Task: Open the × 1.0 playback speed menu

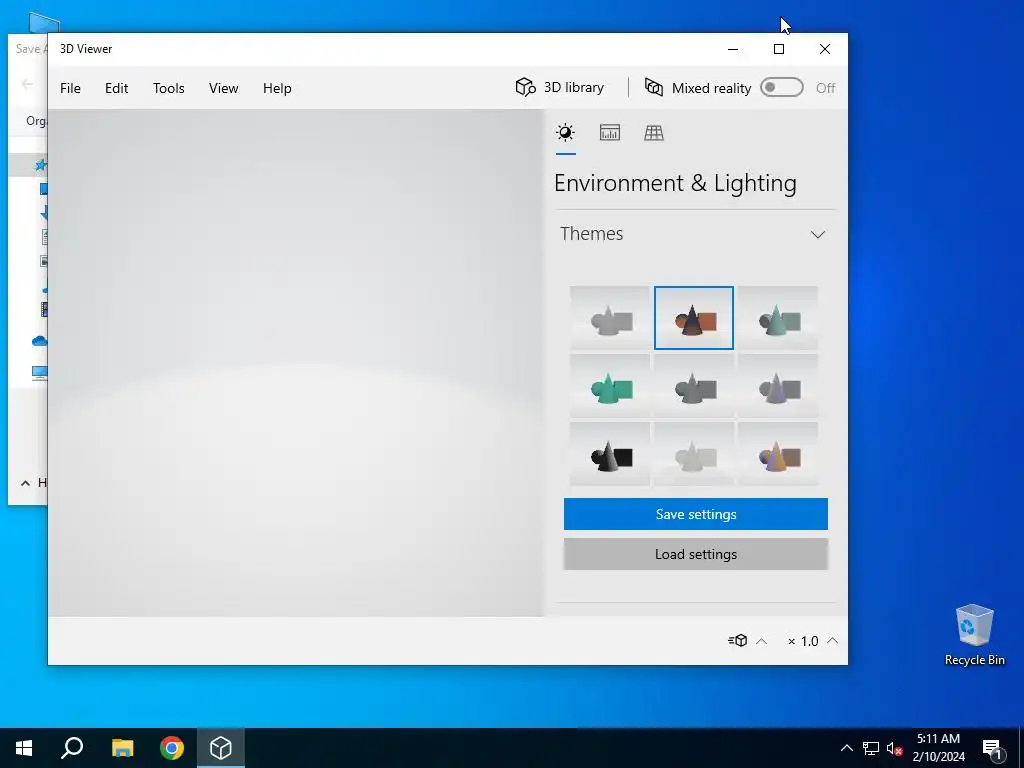Action: coord(812,641)
